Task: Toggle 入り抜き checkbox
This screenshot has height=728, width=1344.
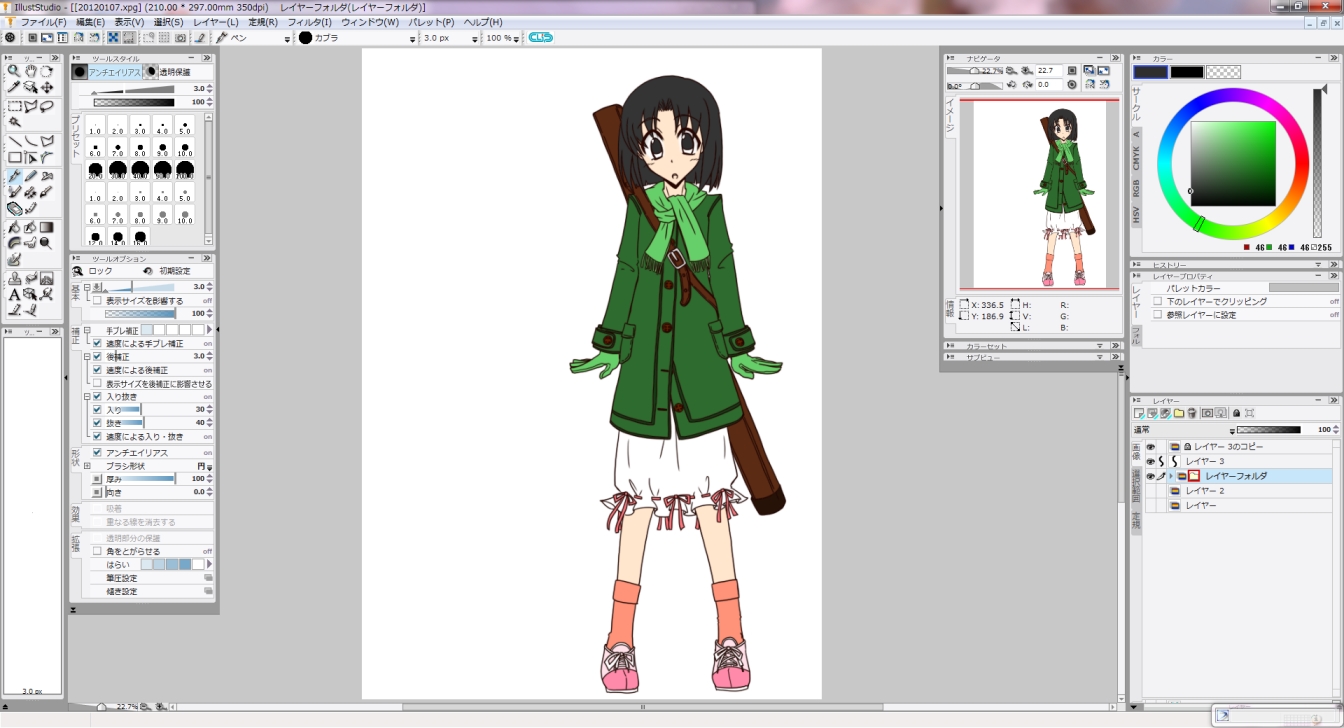Action: (97, 397)
